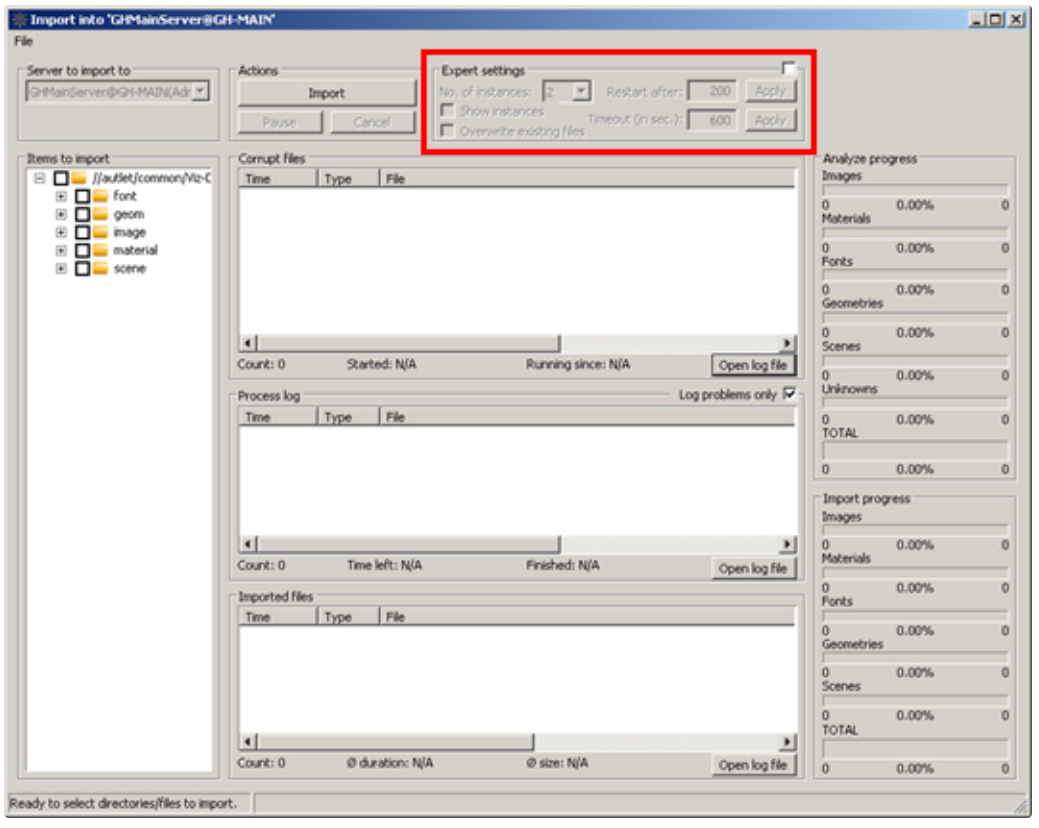1039x828 pixels.
Task: Click the Restart after input field
Action: pos(712,91)
